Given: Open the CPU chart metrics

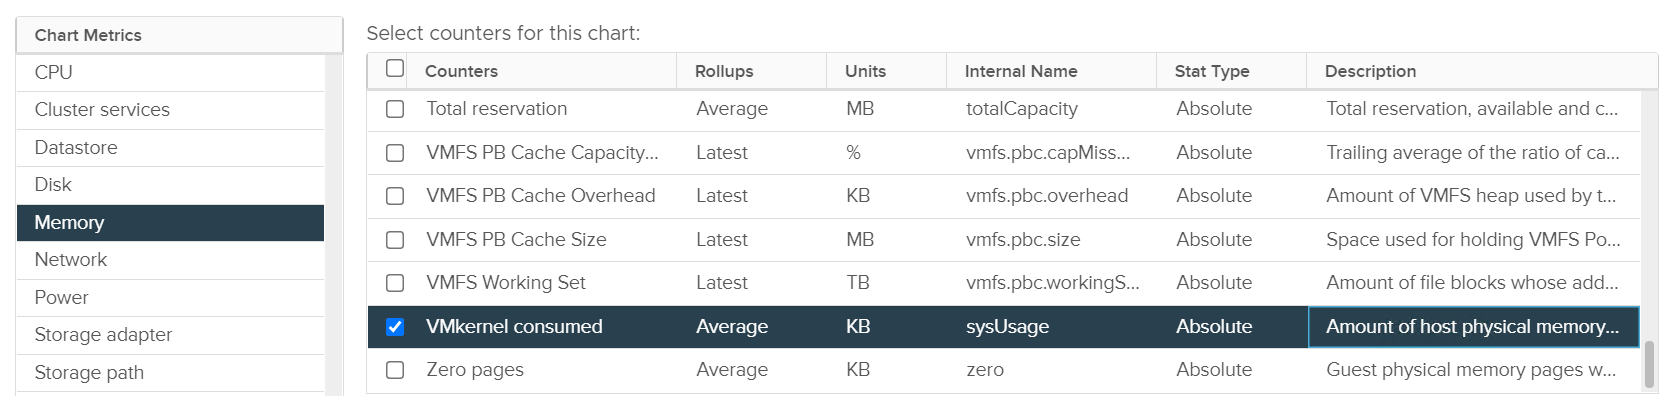Looking at the screenshot, I should coord(170,73).
